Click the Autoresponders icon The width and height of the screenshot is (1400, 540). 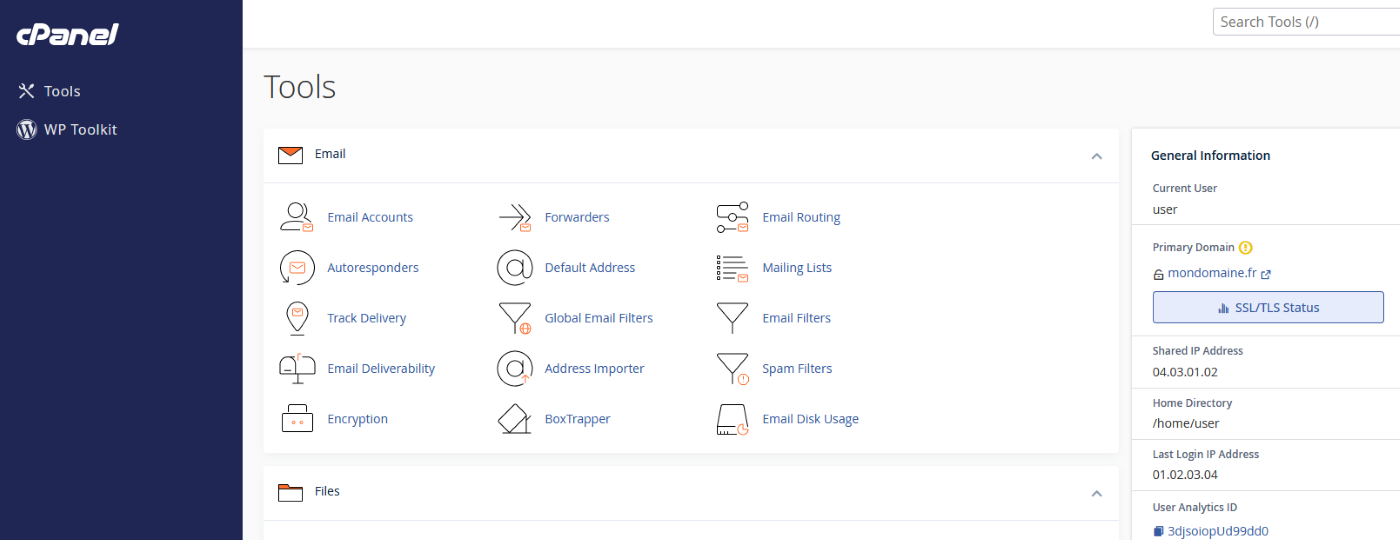(x=297, y=268)
